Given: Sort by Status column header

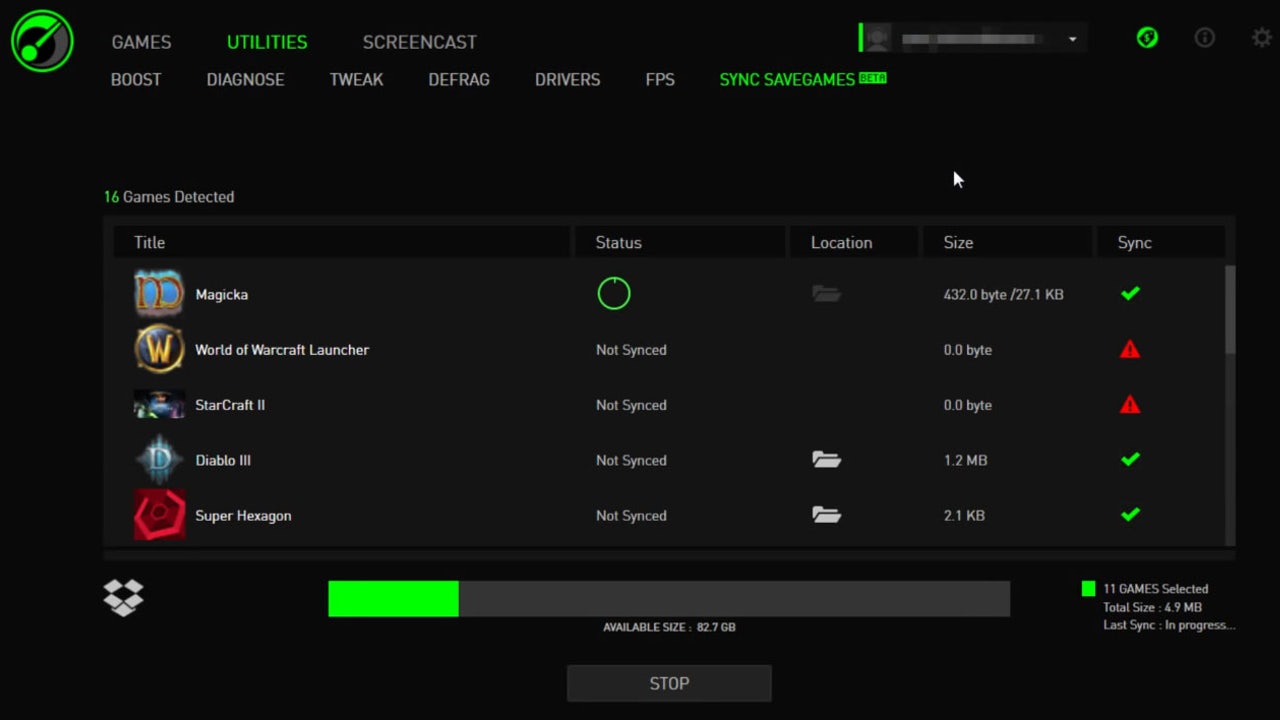Looking at the screenshot, I should click(x=680, y=242).
